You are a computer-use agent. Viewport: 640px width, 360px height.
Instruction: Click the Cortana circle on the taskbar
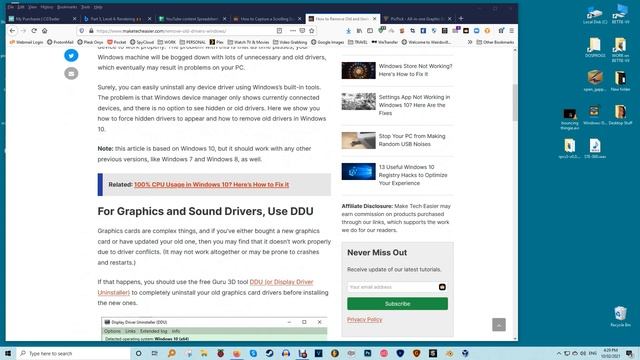(138, 353)
